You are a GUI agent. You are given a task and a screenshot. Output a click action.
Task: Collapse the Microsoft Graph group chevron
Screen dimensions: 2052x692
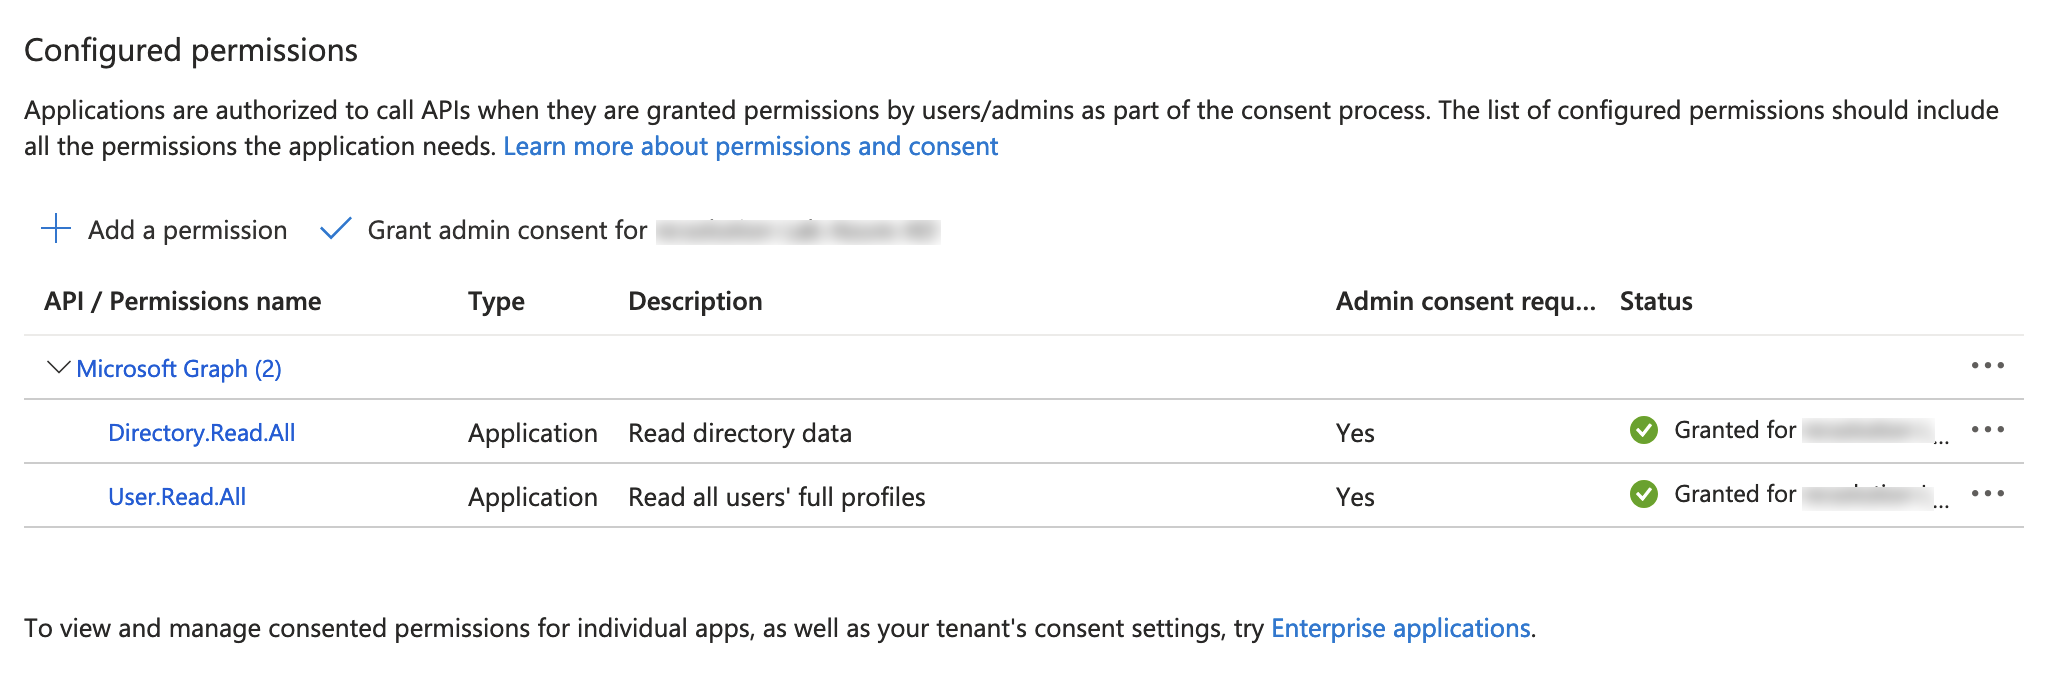coord(59,368)
